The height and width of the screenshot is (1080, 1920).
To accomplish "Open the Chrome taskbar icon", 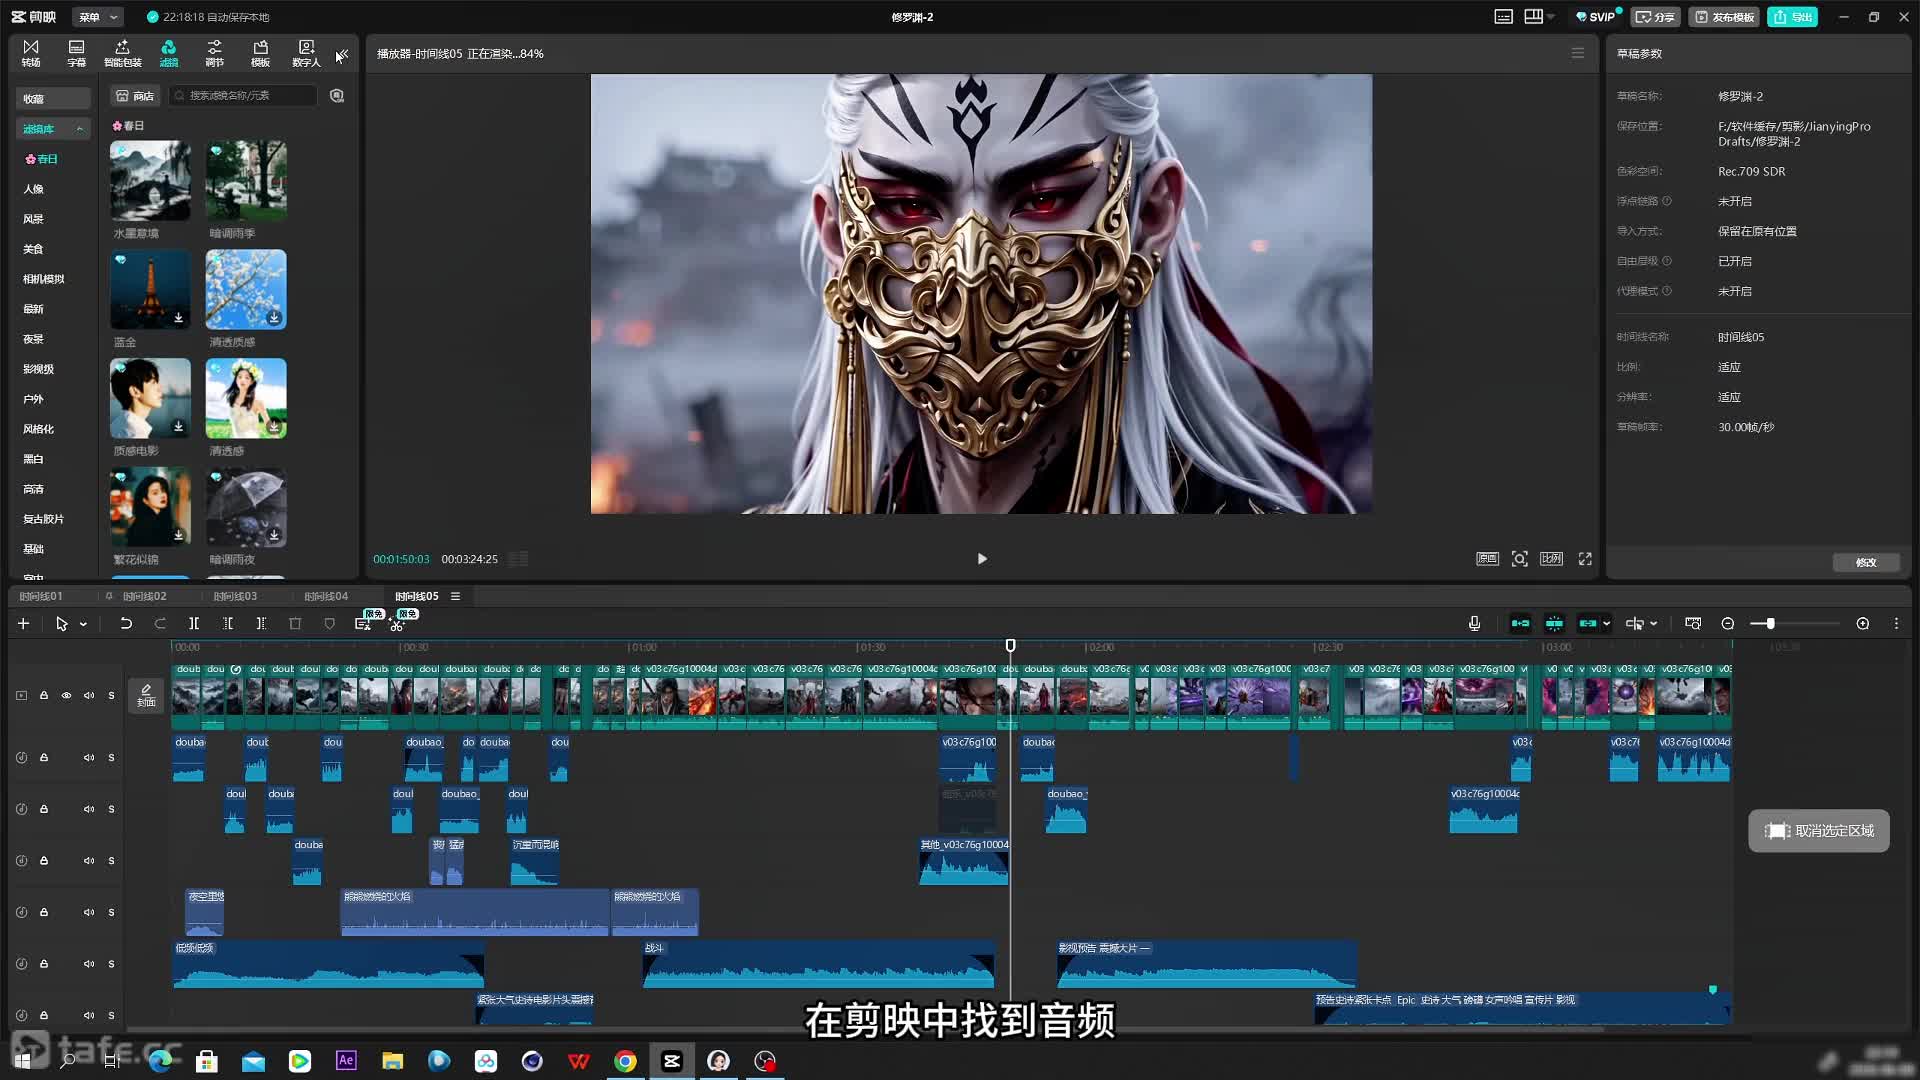I will click(625, 1061).
